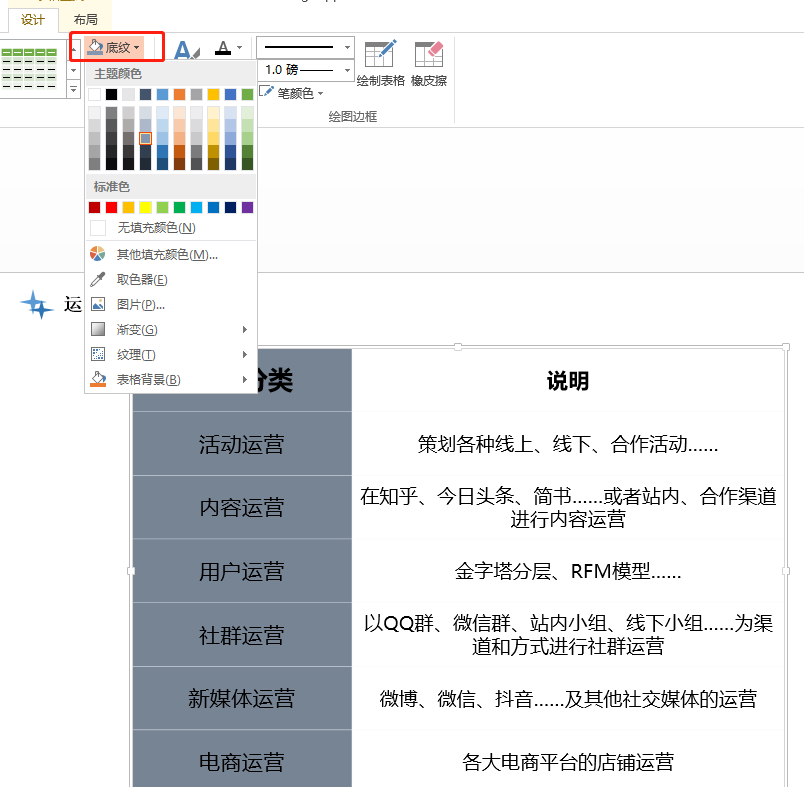804x787 pixels.
Task: Switch to the 设计 tab
Action: (33, 20)
